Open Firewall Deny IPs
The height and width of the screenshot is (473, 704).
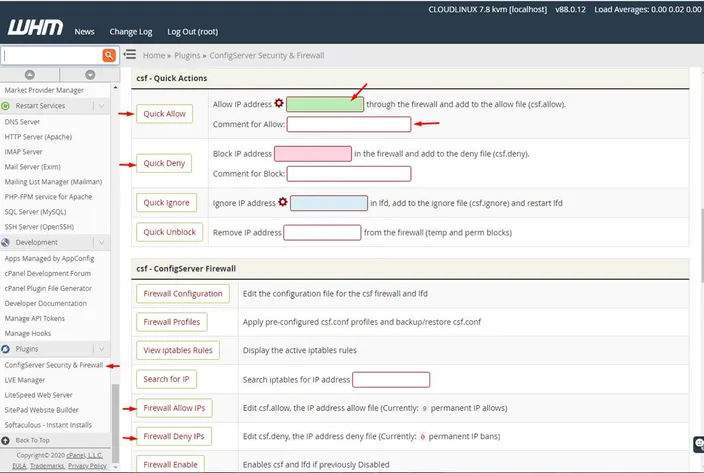pyautogui.click(x=174, y=436)
